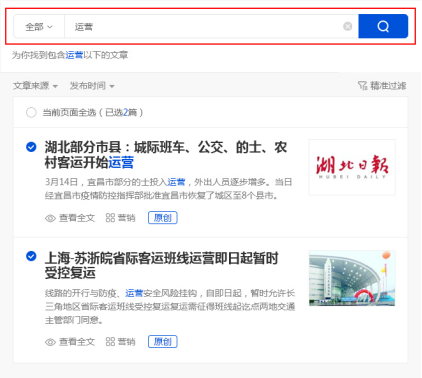Click the 原创 tag on the second article
Image resolution: width=422 pixels, height=378 pixels.
163,341
